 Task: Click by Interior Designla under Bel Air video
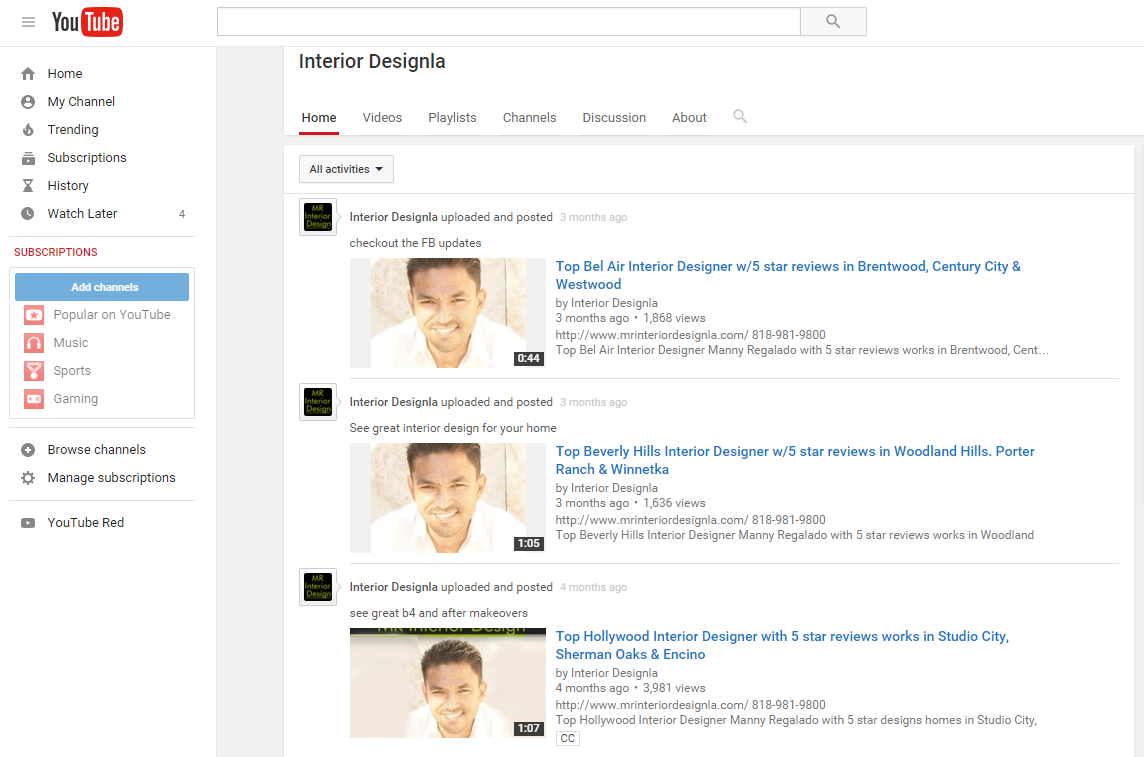(606, 303)
